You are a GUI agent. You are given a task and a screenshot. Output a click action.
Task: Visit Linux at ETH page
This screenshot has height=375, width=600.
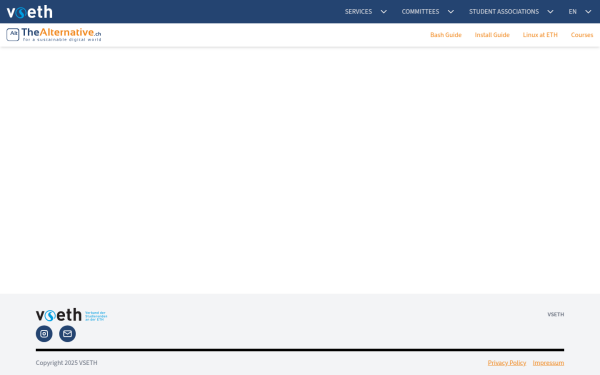(540, 35)
